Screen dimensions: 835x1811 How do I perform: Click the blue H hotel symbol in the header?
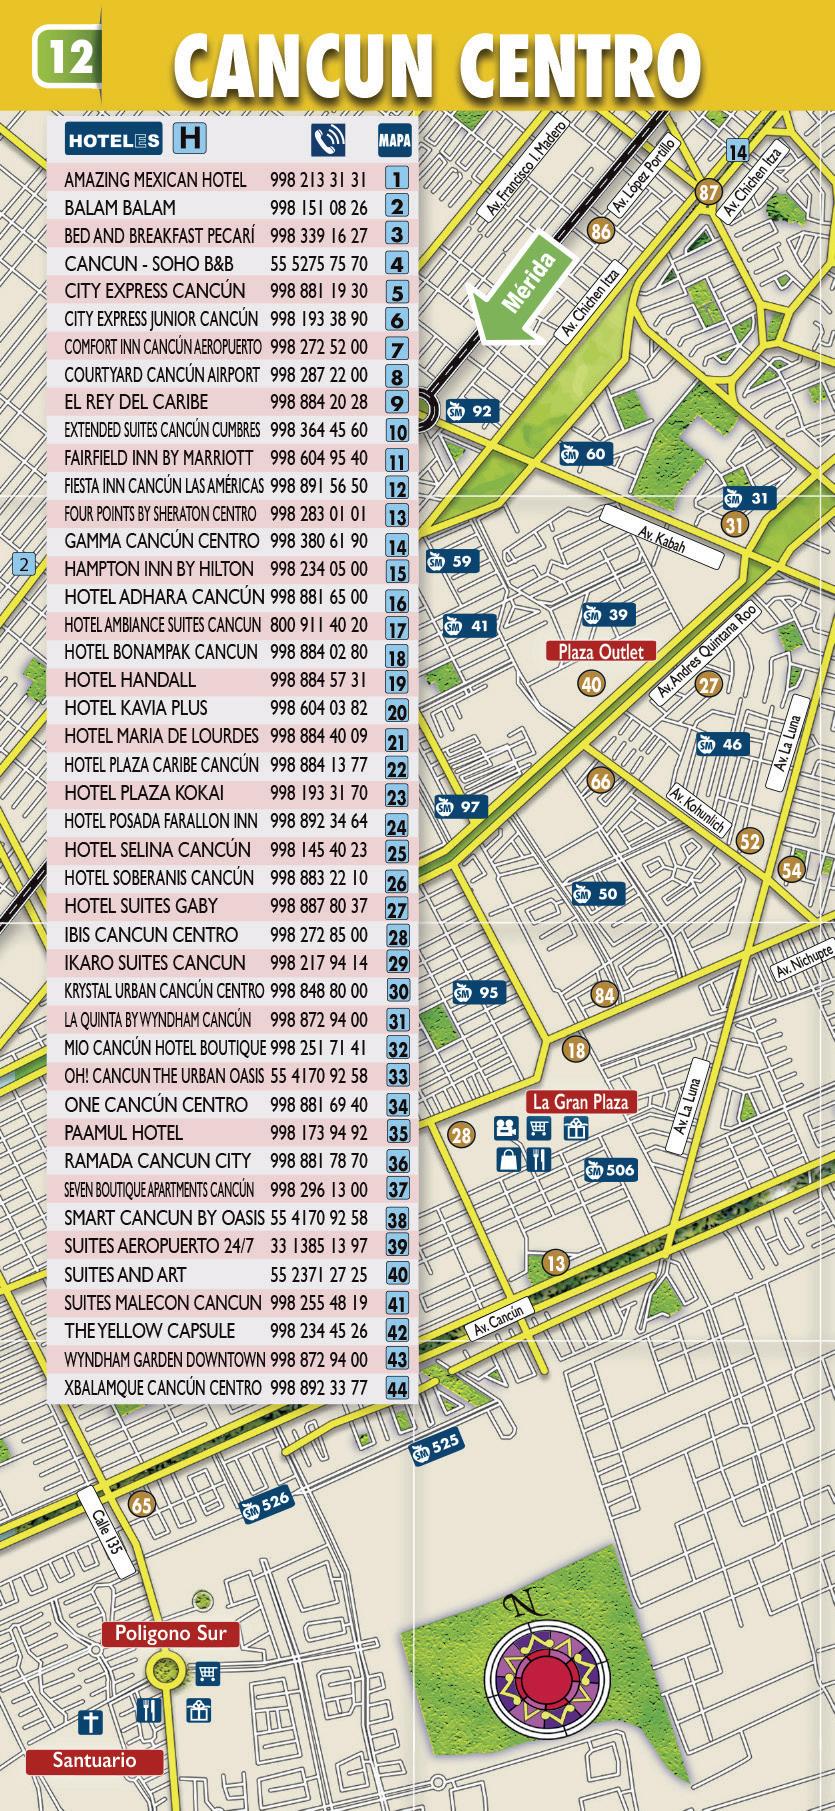[190, 139]
